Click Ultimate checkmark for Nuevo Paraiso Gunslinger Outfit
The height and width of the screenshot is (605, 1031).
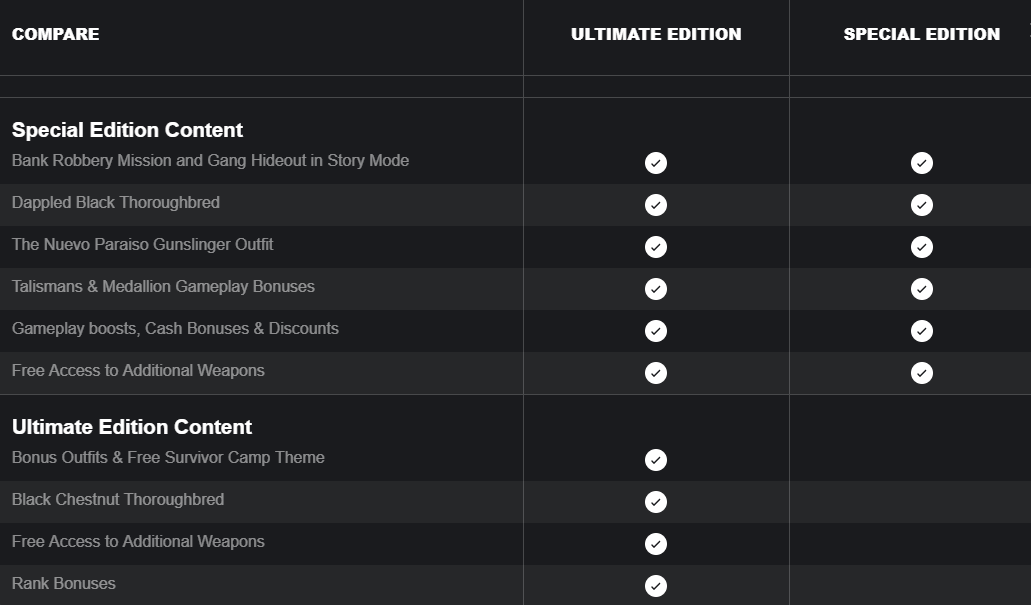(656, 247)
